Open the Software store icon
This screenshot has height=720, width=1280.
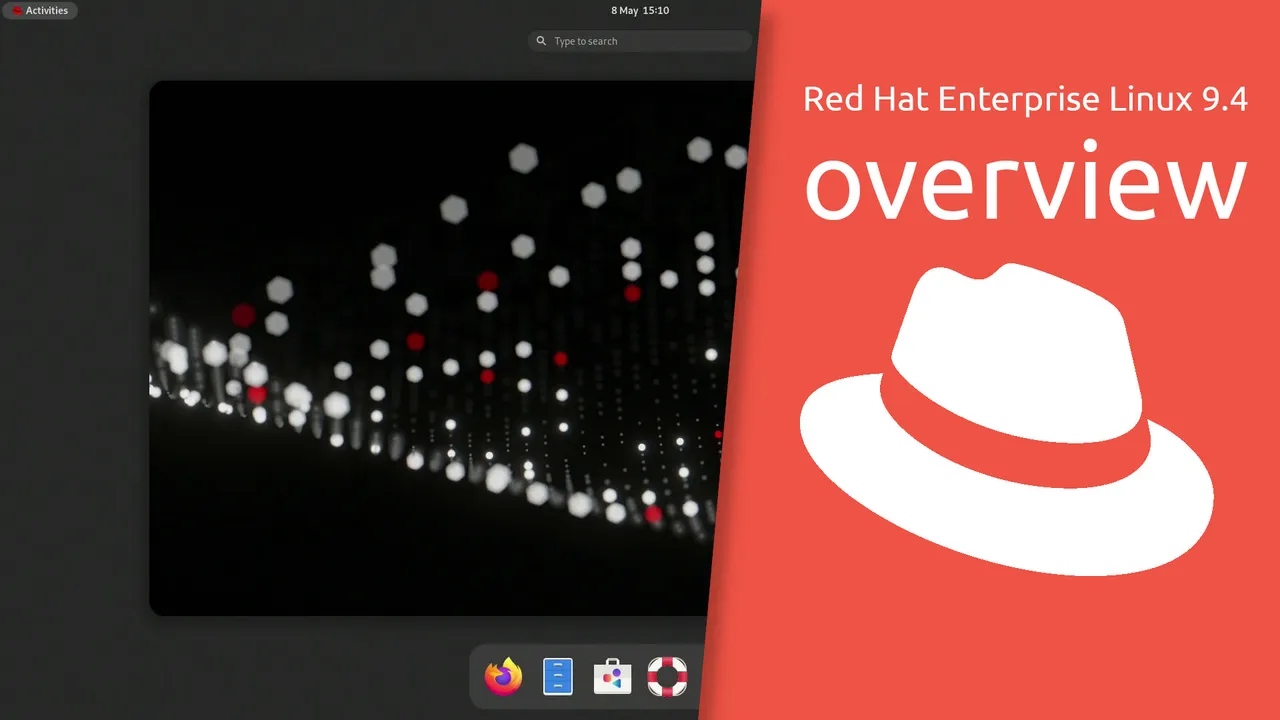pyautogui.click(x=612, y=677)
